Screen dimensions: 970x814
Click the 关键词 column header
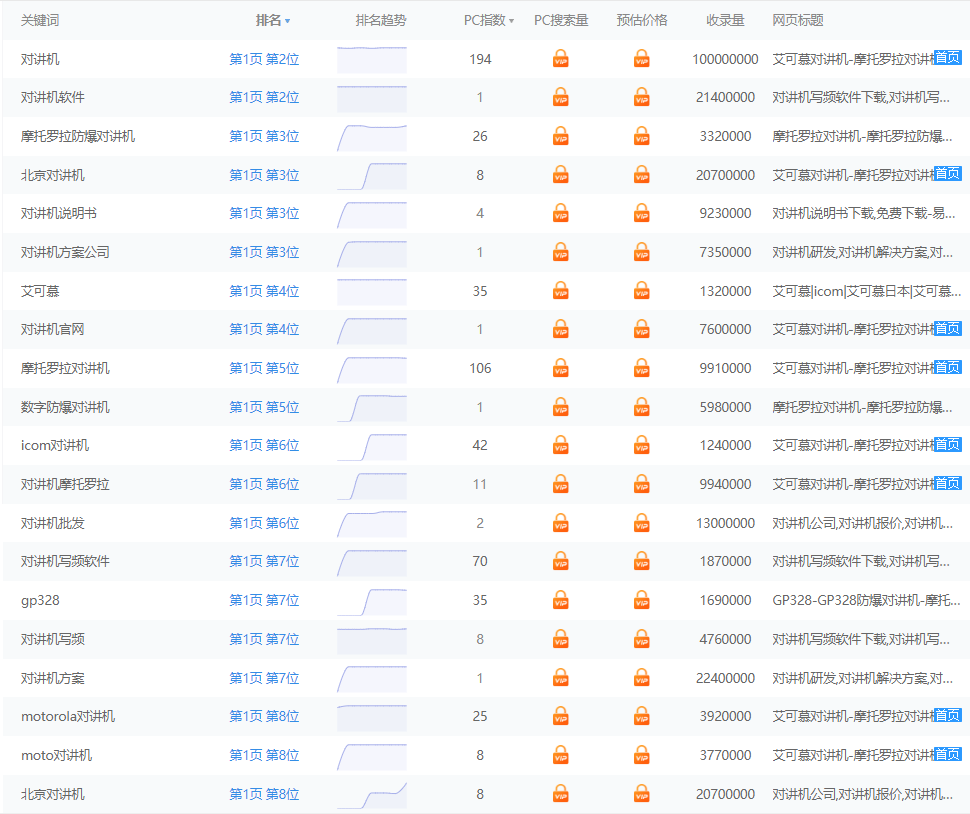click(x=40, y=21)
